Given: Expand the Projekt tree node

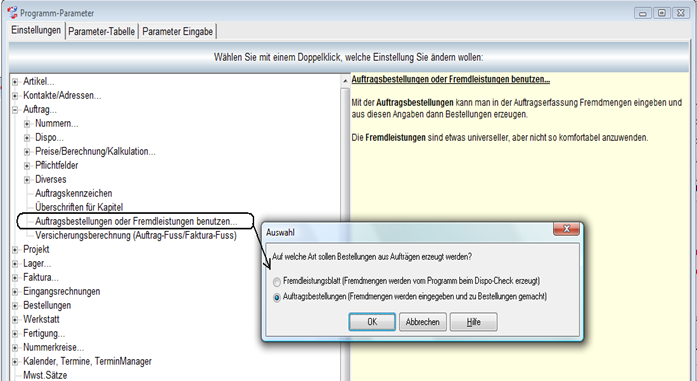Looking at the screenshot, I should pos(15,250).
